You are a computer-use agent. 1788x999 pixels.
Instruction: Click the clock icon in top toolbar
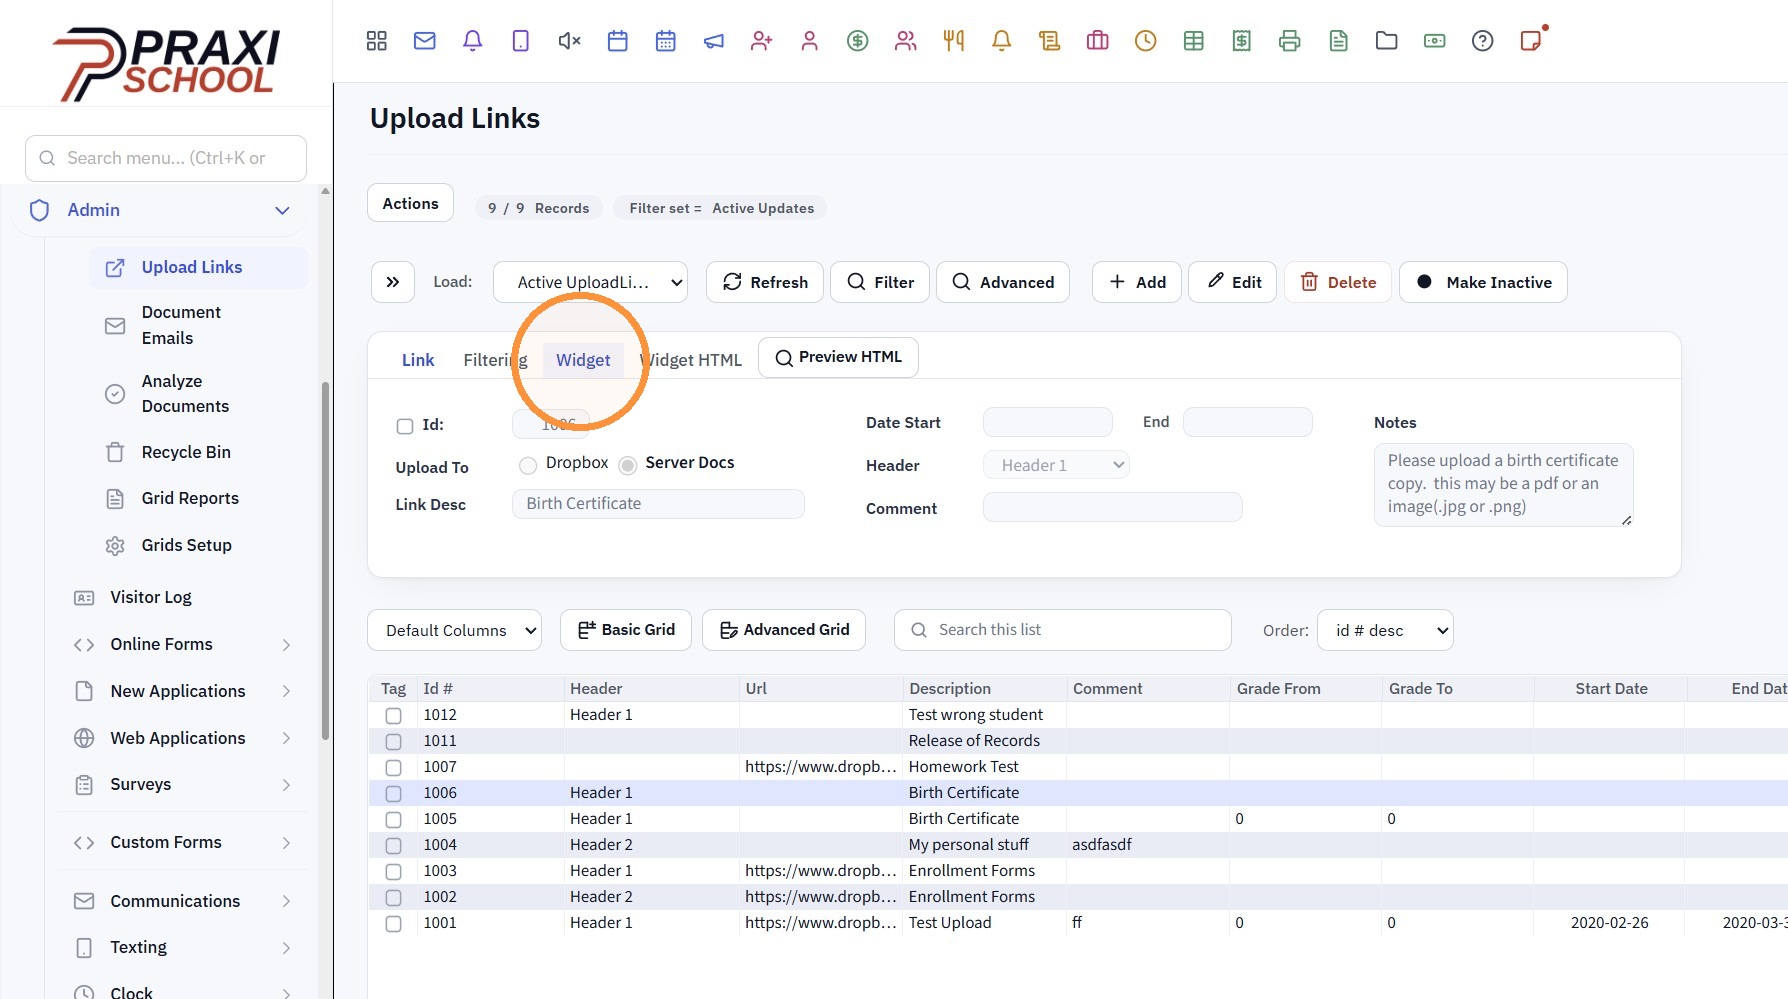[1146, 41]
